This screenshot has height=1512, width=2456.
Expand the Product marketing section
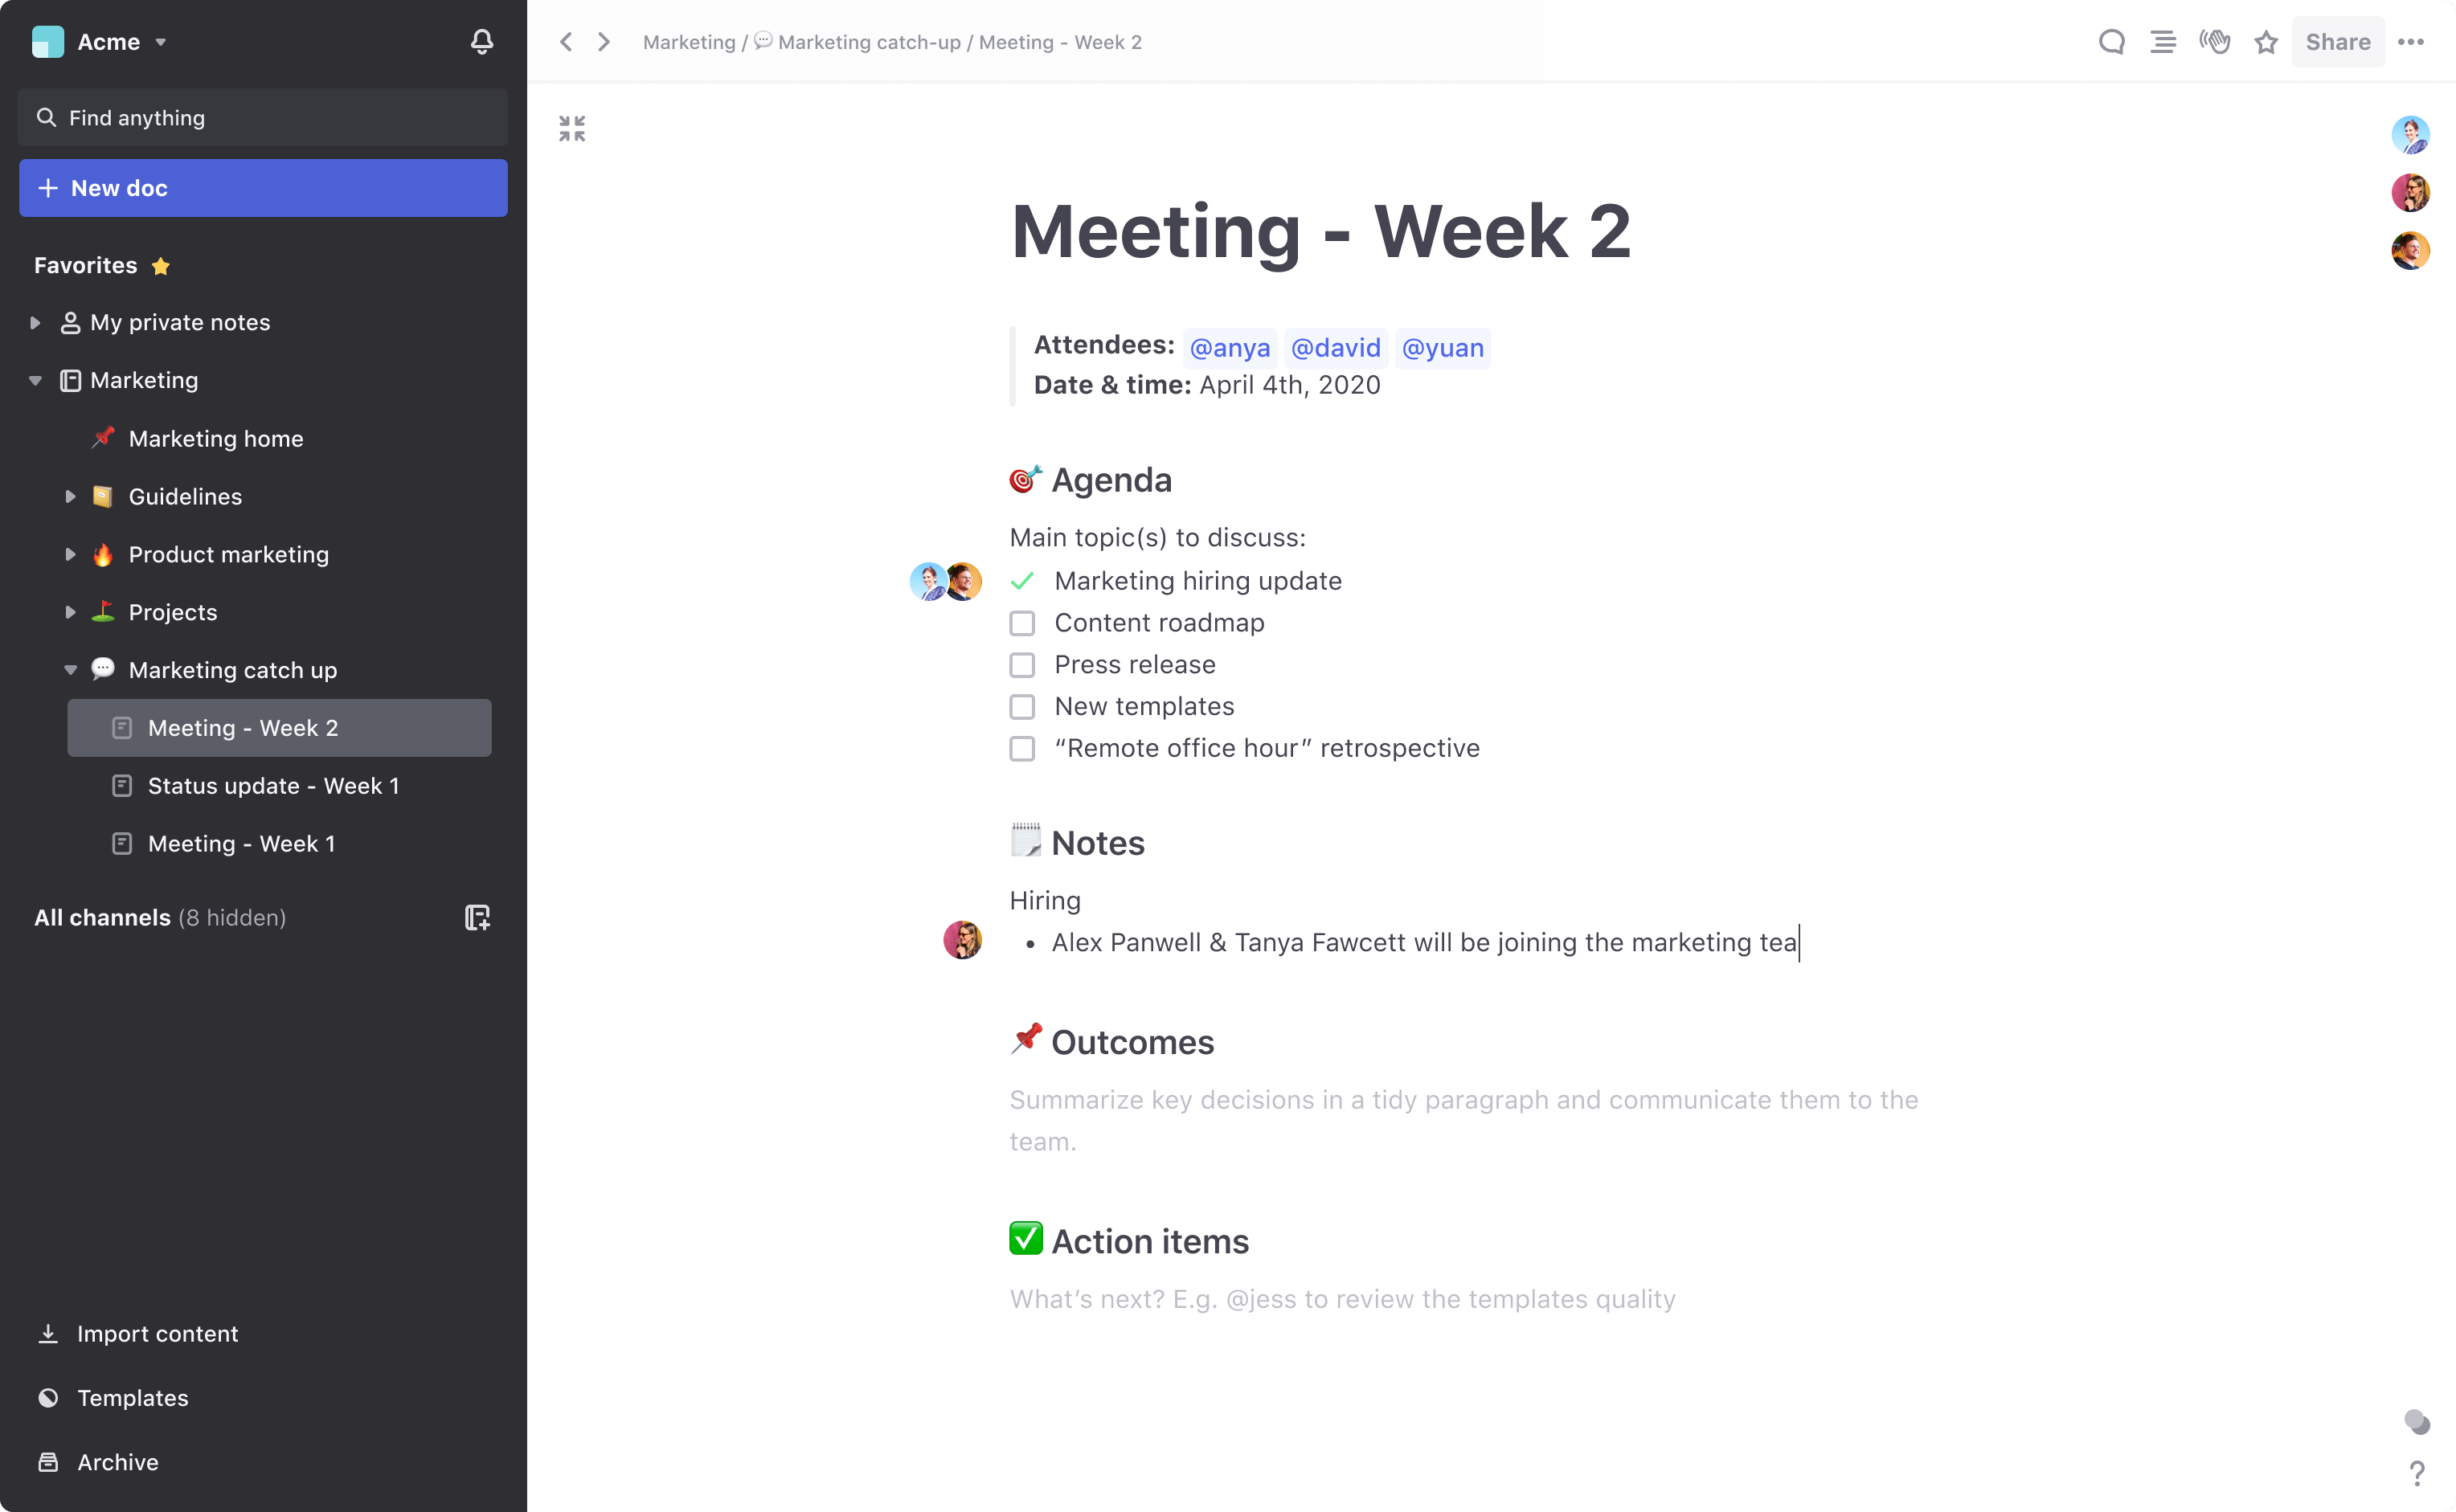pyautogui.click(x=65, y=554)
